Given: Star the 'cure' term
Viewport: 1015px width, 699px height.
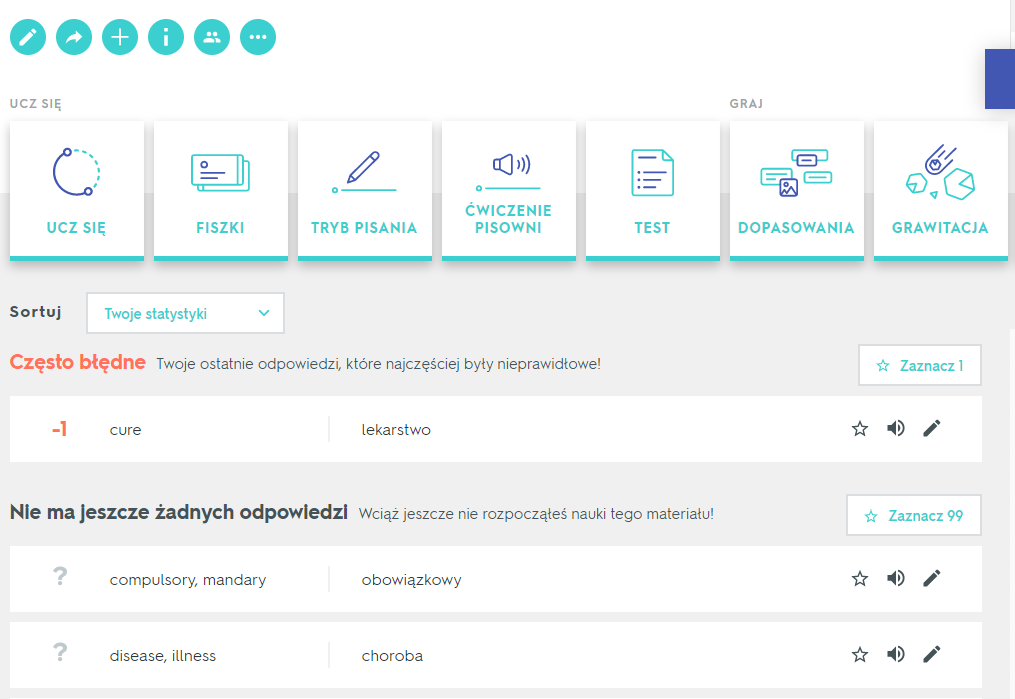Looking at the screenshot, I should tap(860, 429).
